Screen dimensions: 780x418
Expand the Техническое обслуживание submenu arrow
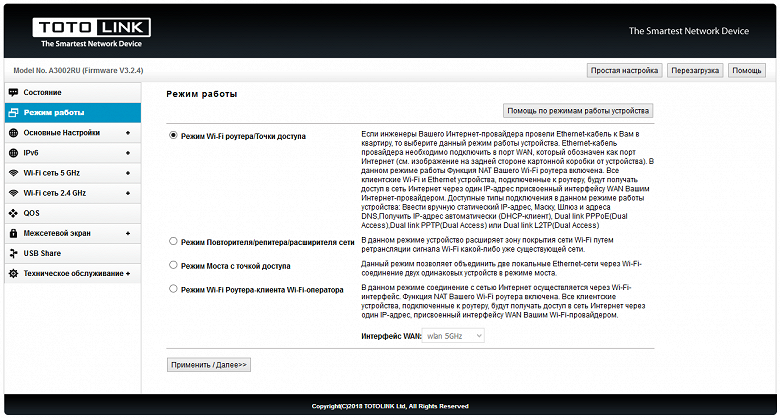coord(127,273)
